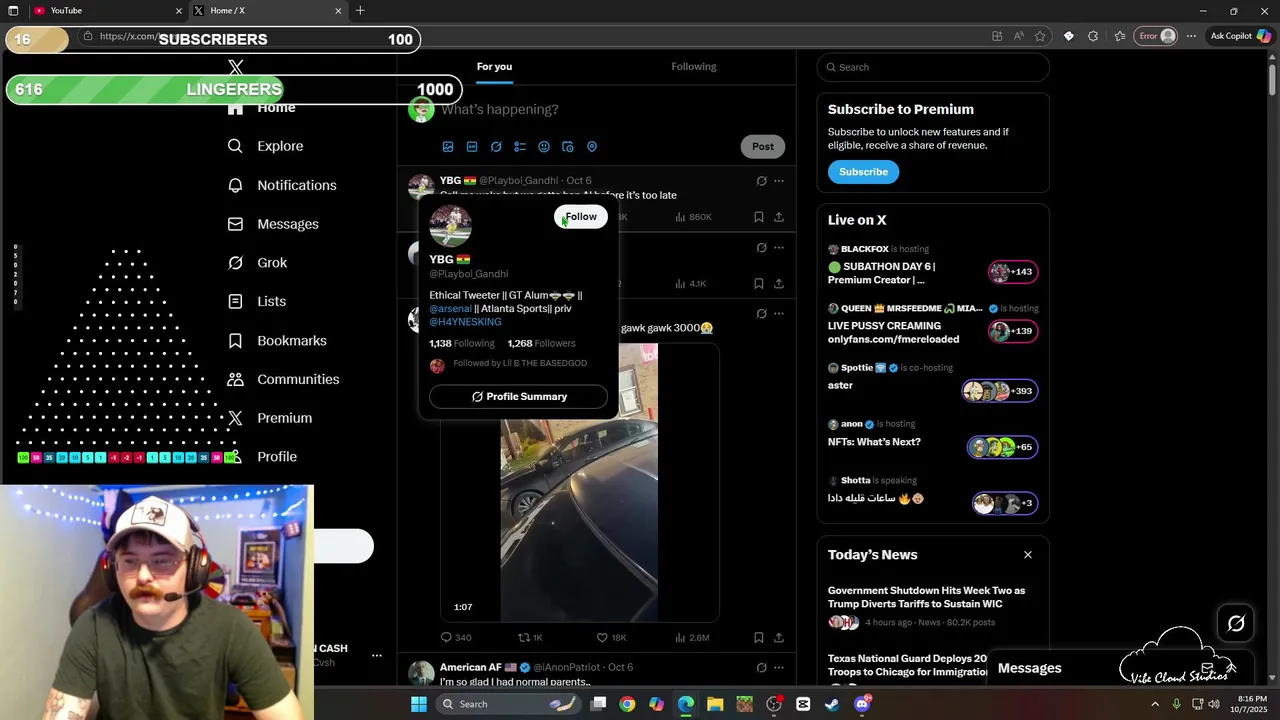The image size is (1280, 720).
Task: Open the @H4YNESKING mention link
Action: coord(465,322)
